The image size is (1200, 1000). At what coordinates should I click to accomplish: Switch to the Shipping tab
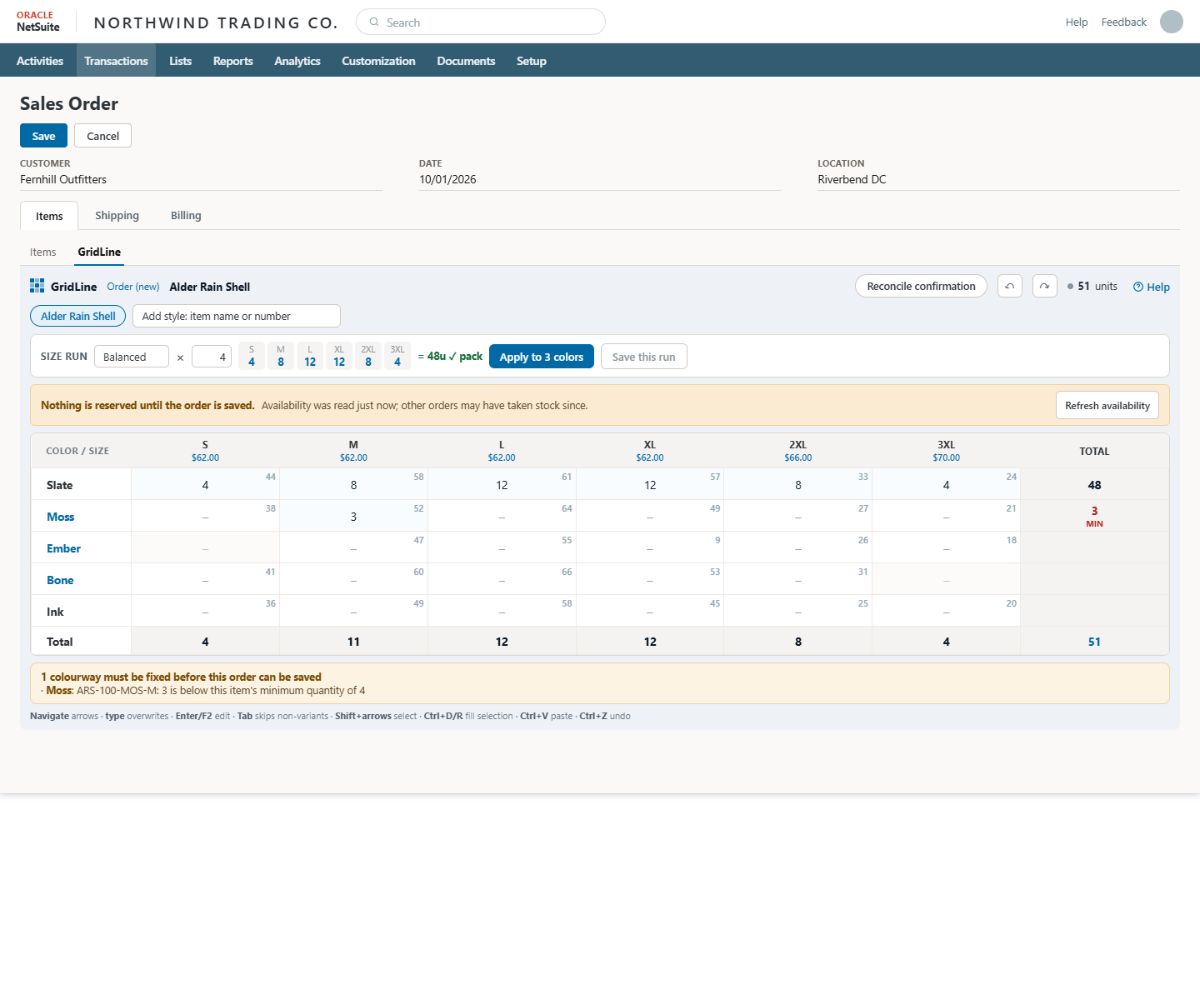tap(117, 215)
